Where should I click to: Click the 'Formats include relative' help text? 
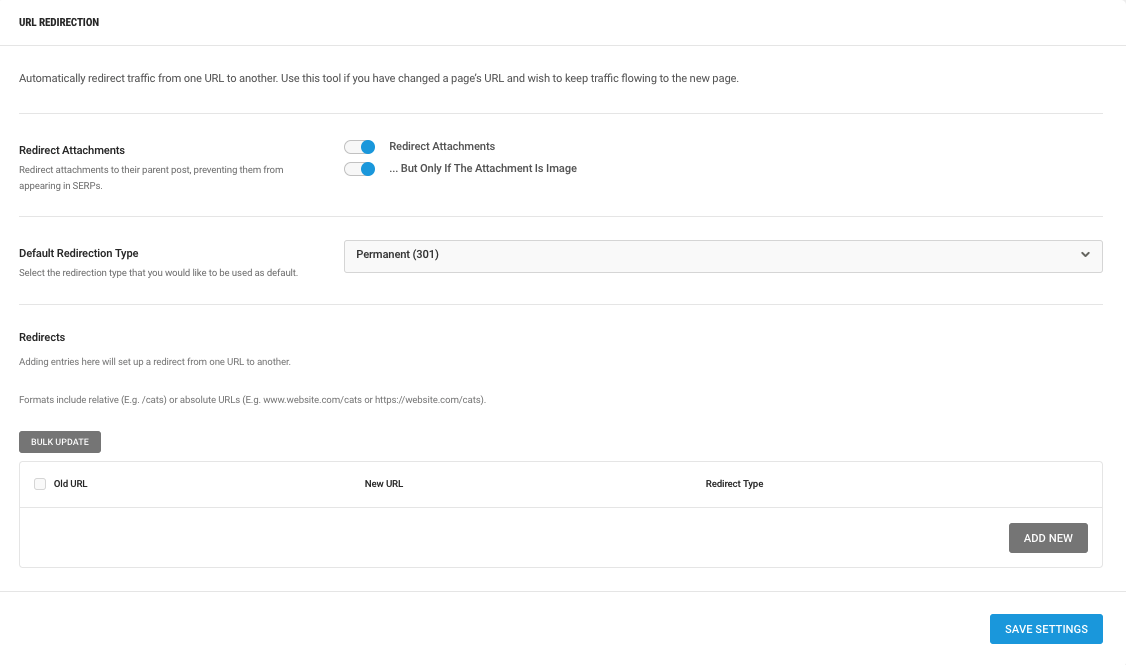tap(252, 399)
